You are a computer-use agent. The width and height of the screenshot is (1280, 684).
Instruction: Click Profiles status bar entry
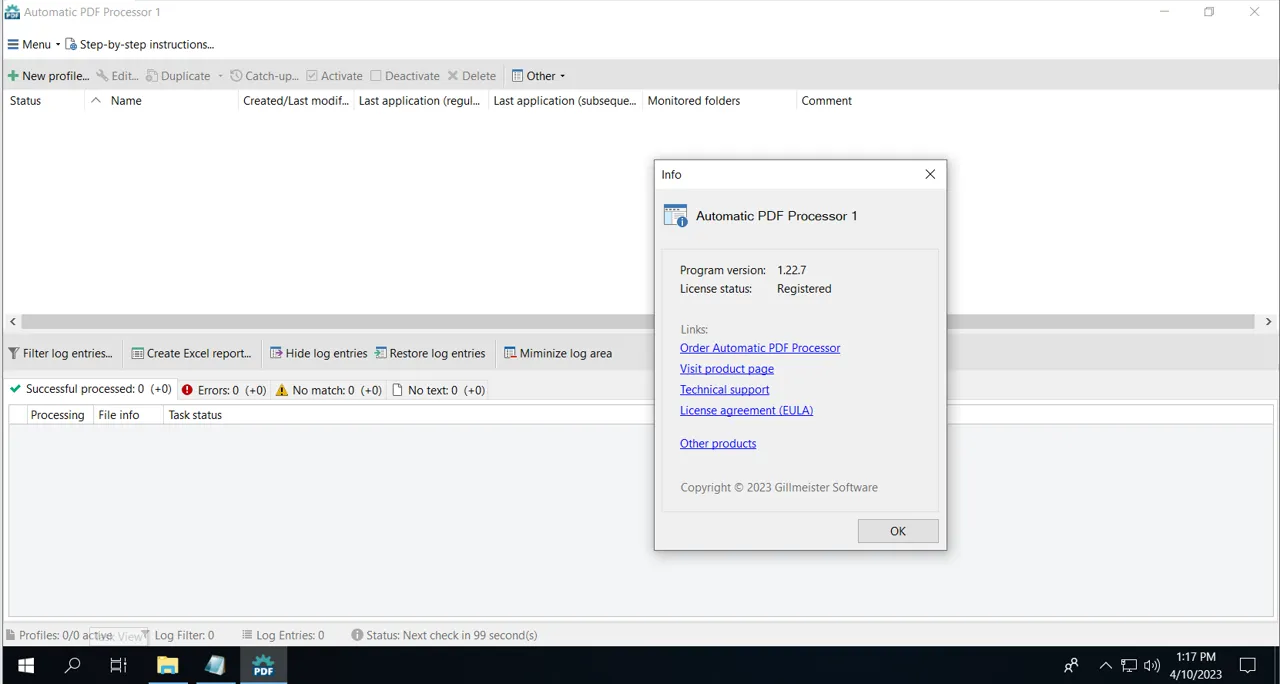tap(59, 635)
